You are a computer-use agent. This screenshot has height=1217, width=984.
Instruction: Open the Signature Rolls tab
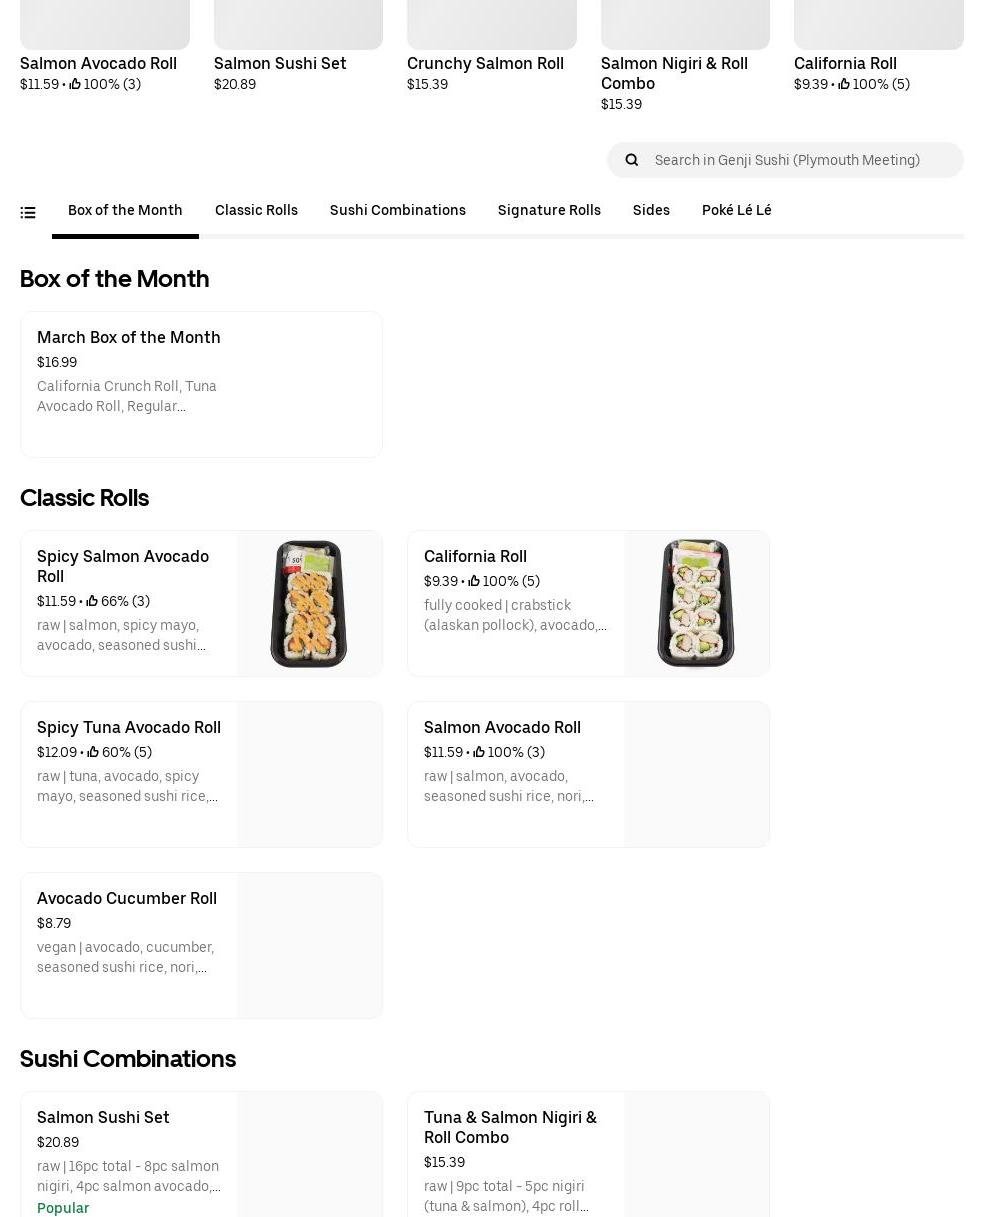click(x=549, y=210)
